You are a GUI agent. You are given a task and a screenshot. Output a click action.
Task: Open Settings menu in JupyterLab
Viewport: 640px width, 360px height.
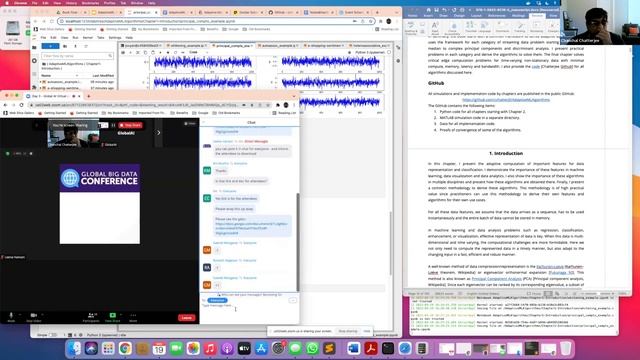115,38
